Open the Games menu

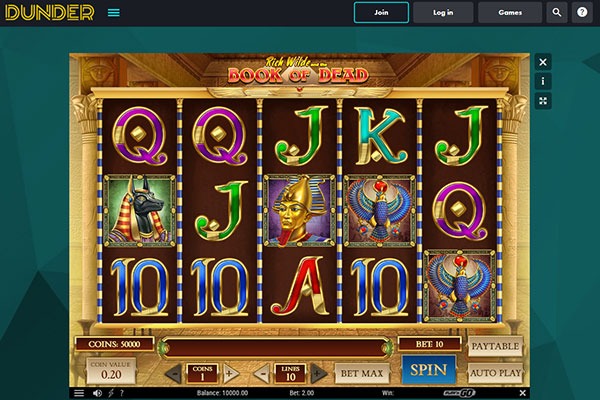coord(510,13)
